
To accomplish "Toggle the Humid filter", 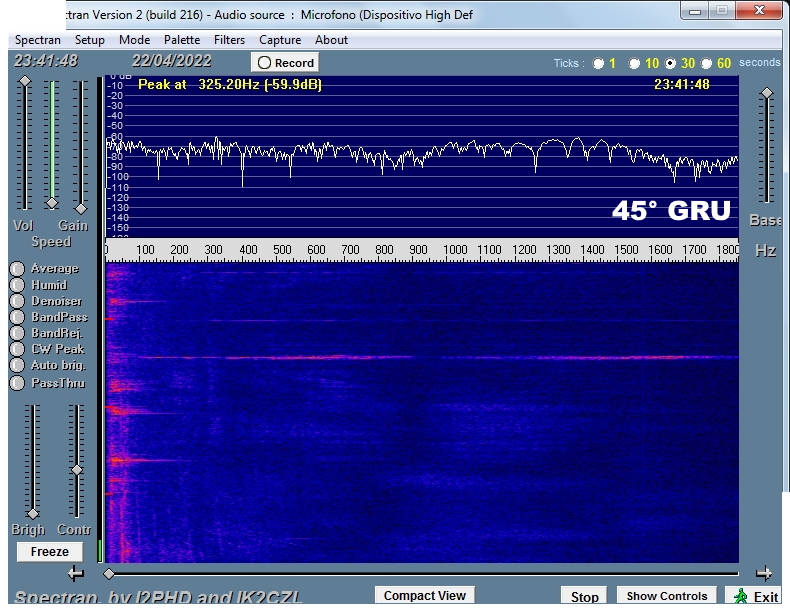I will [17, 285].
